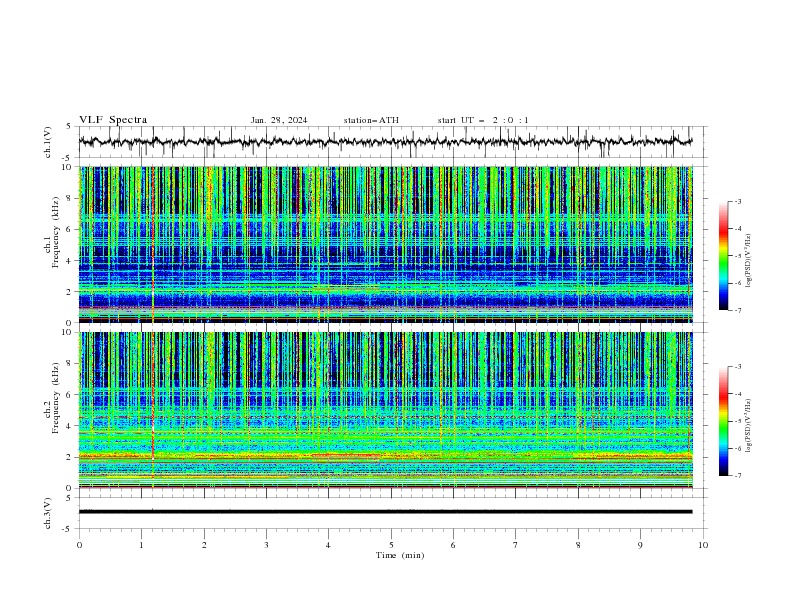792x612 pixels.
Task: Click the 'ch.1(V)' axis label
Action: (48, 142)
